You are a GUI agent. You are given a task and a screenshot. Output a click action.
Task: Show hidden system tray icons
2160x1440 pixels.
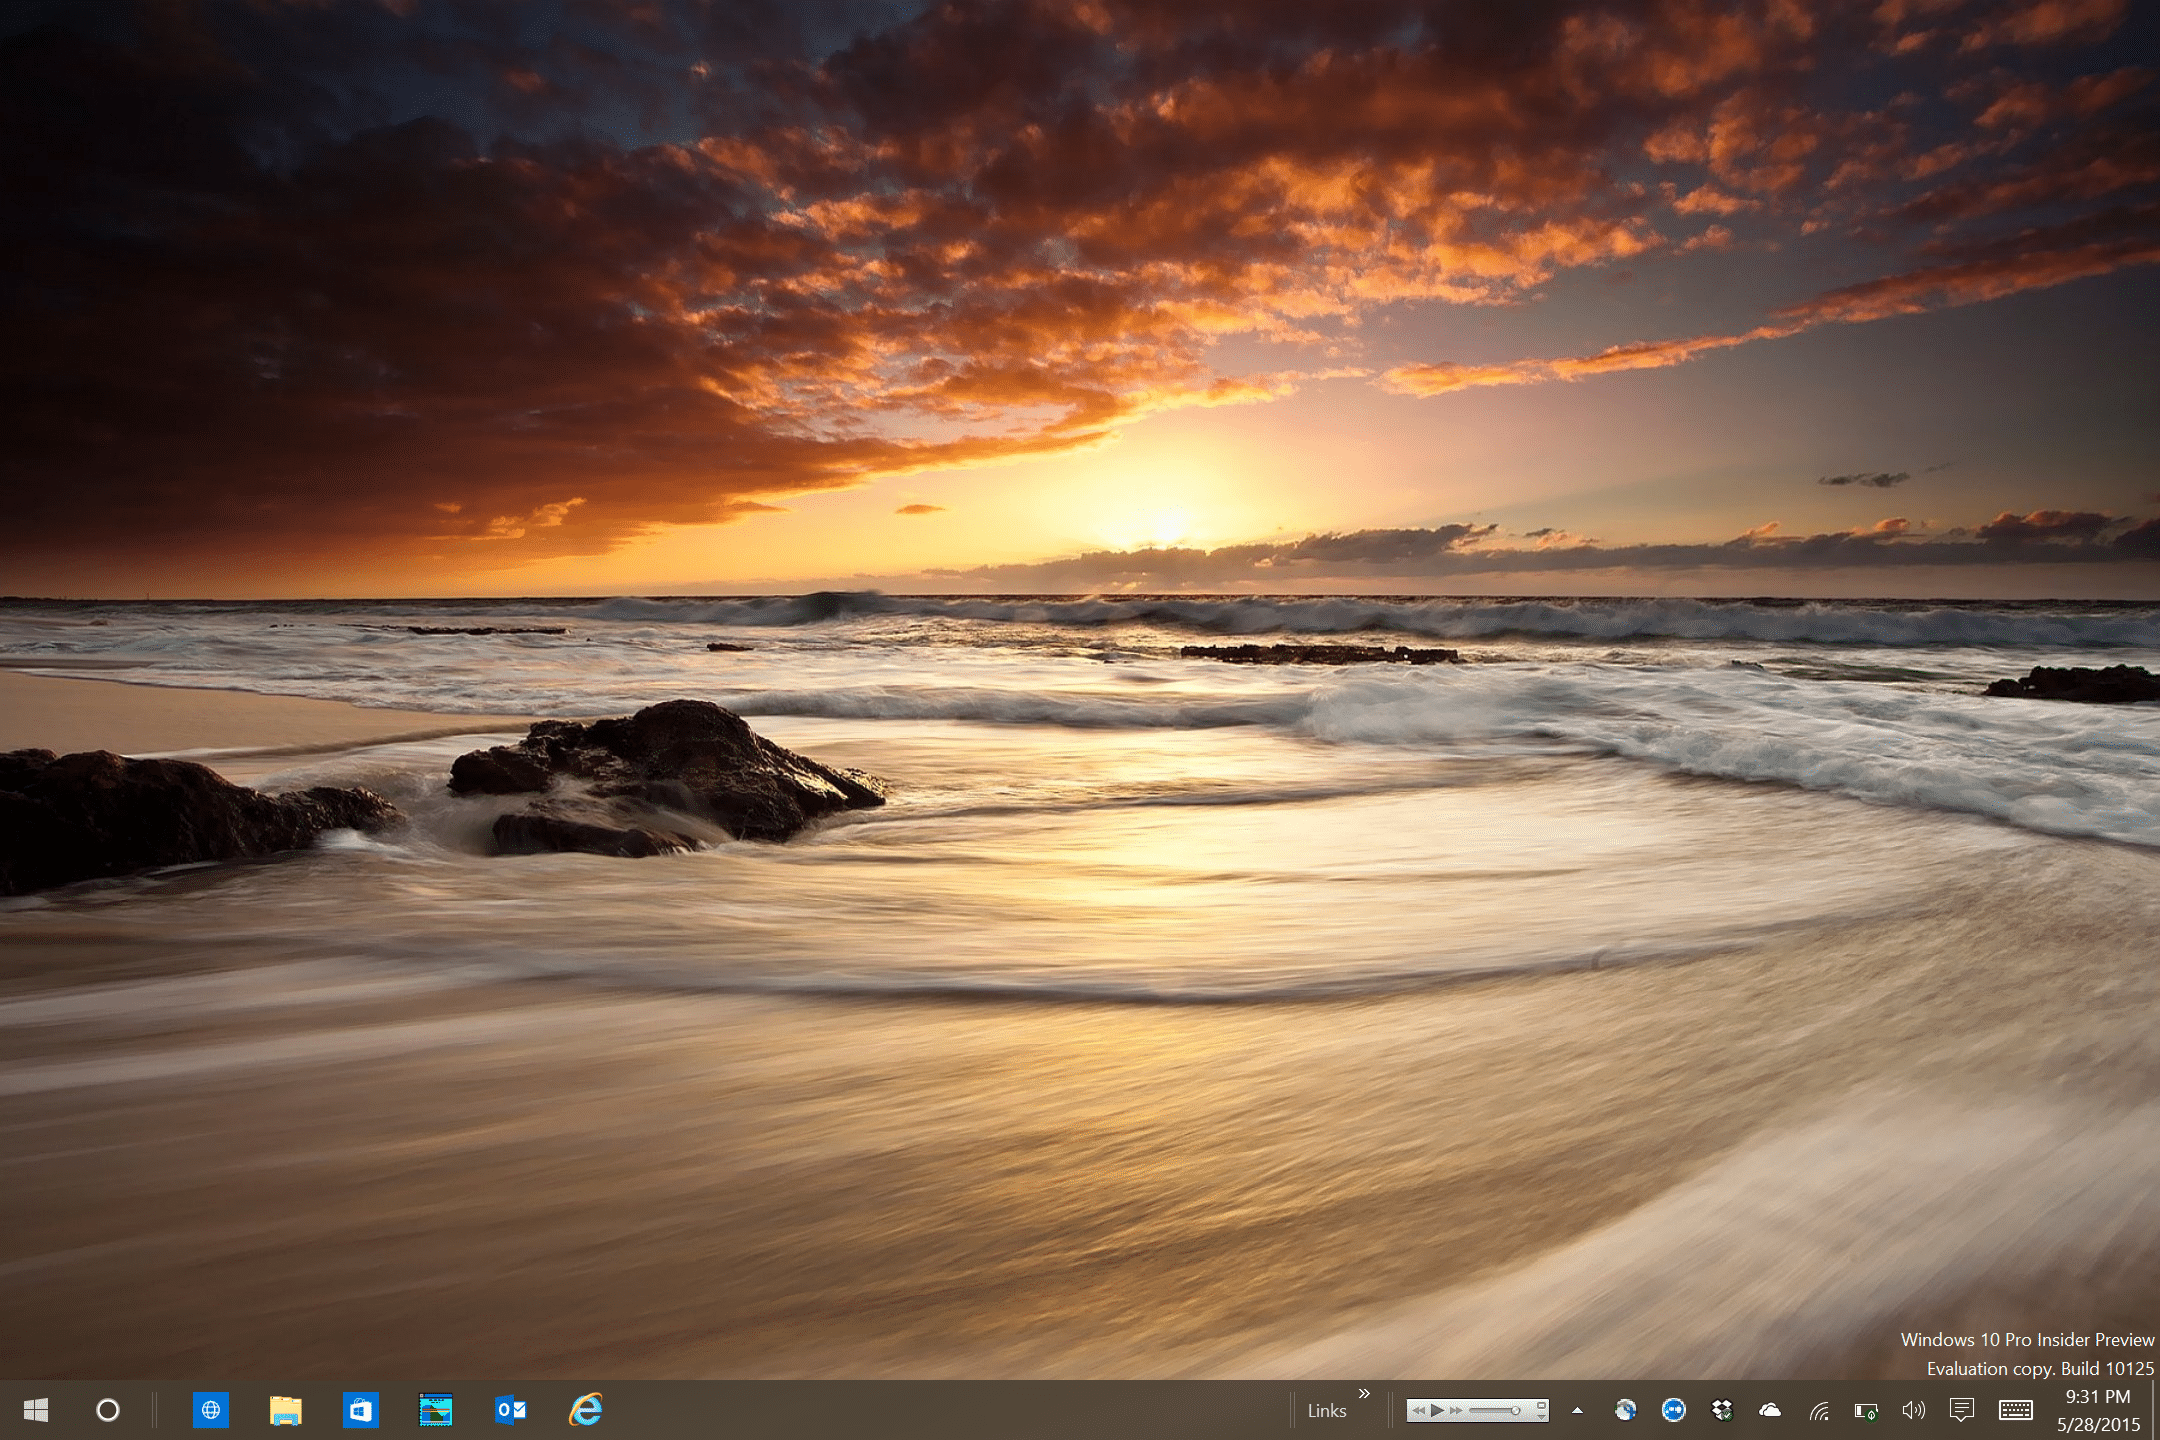click(1578, 1411)
